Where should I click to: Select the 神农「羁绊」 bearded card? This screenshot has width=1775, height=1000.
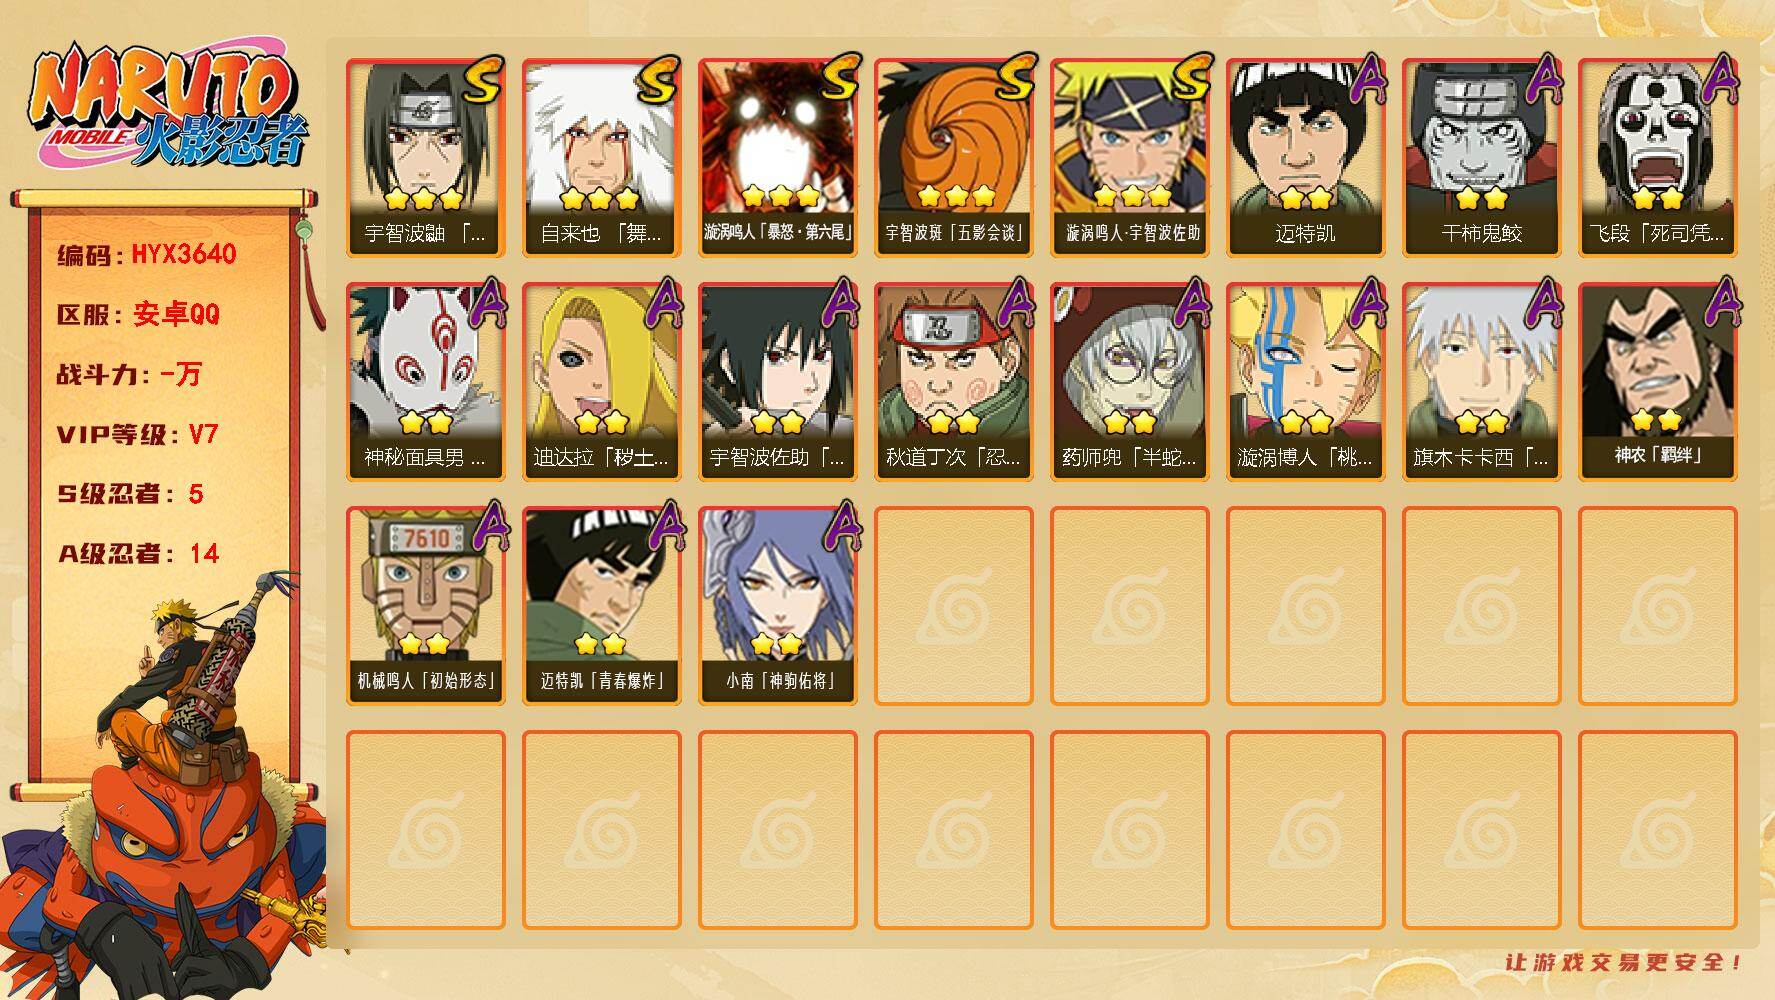(1658, 382)
